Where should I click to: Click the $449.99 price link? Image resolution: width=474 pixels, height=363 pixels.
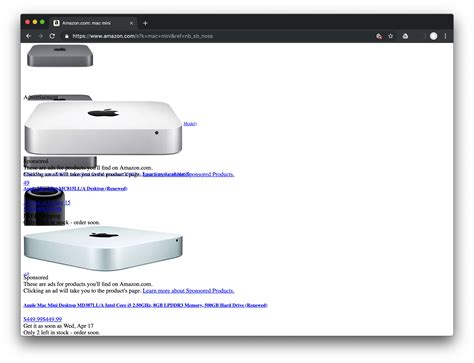(x=43, y=319)
